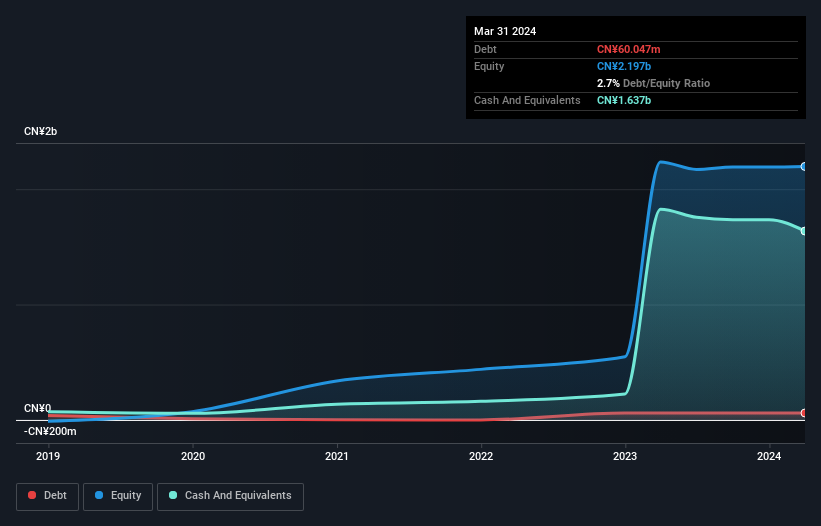The image size is (821, 526).
Task: Click the CN¥2b y-axis label
Action: point(40,131)
